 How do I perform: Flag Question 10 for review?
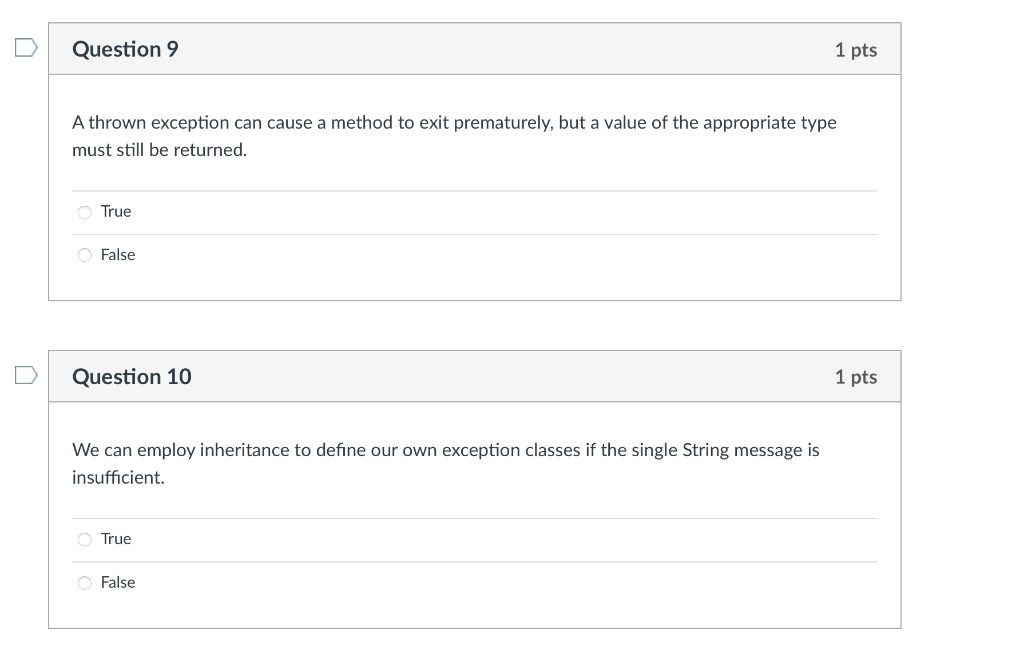(26, 375)
